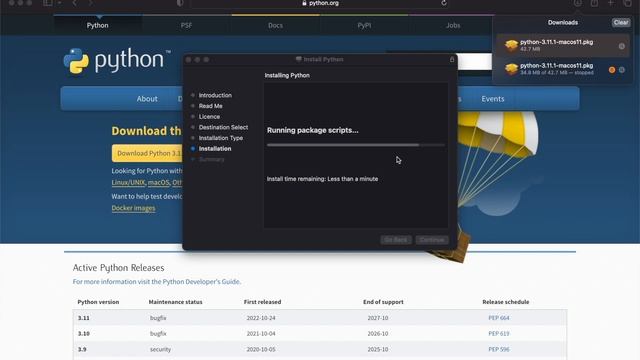Click the privacy shield icon in Safari toolbar
640x360 pixels.
point(180,3)
